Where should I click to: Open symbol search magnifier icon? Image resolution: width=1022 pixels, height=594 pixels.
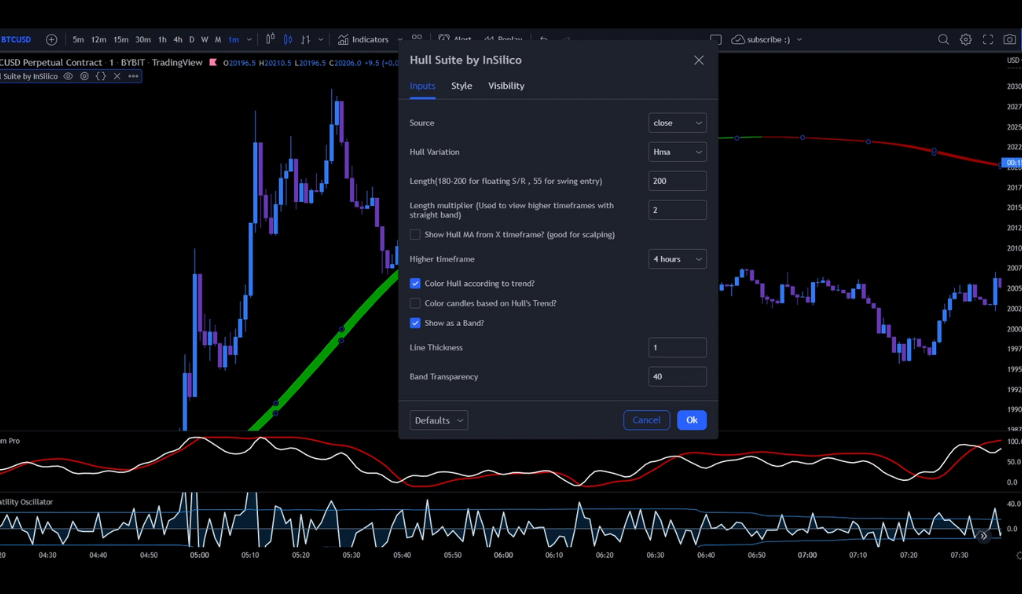tap(943, 40)
